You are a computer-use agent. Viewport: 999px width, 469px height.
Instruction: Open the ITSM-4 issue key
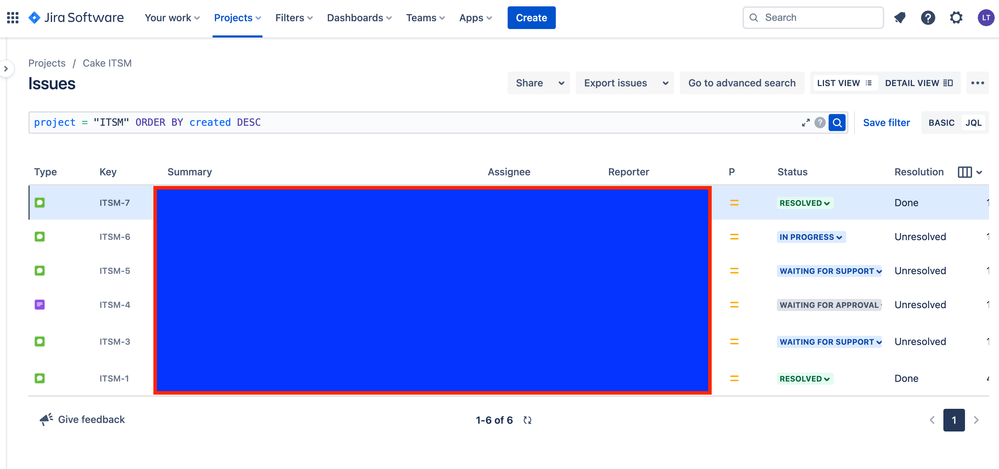tap(115, 305)
